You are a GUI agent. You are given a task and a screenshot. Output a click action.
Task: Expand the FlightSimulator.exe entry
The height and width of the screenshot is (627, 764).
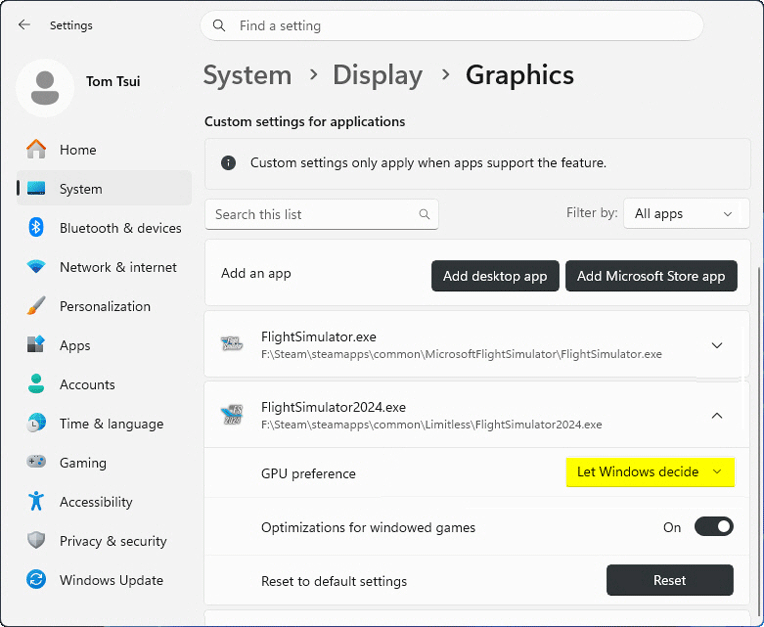point(716,345)
